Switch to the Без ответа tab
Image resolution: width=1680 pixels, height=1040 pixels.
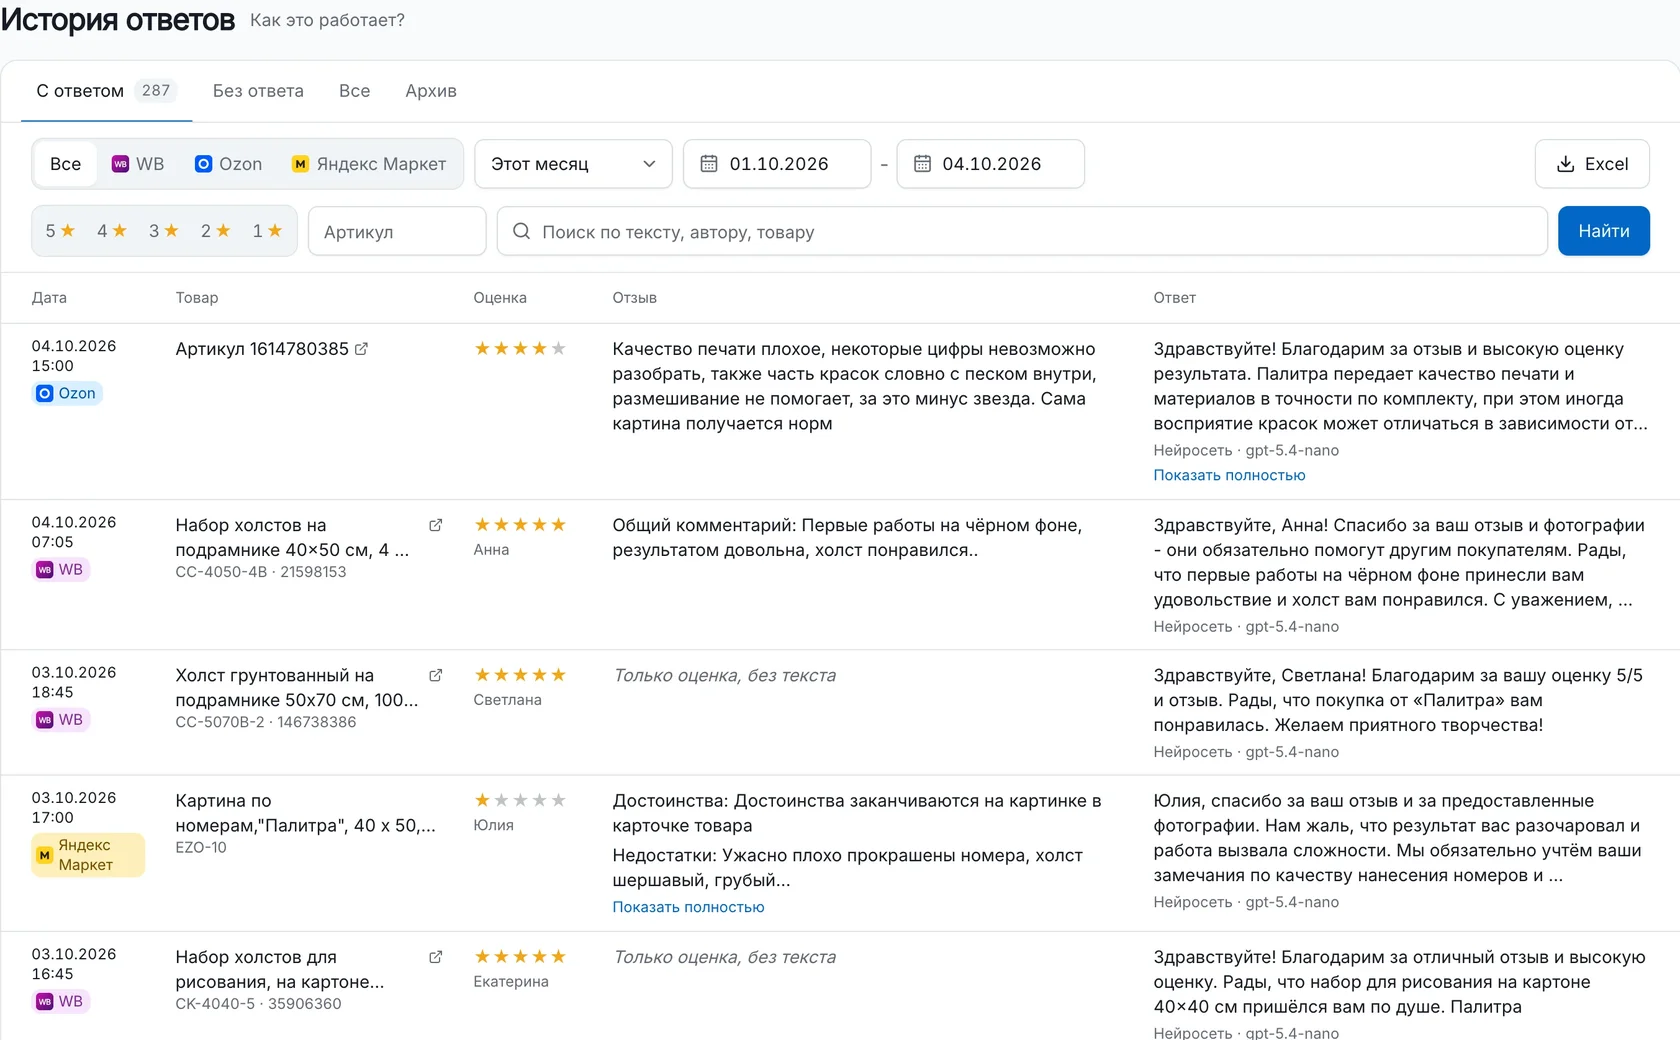[258, 91]
